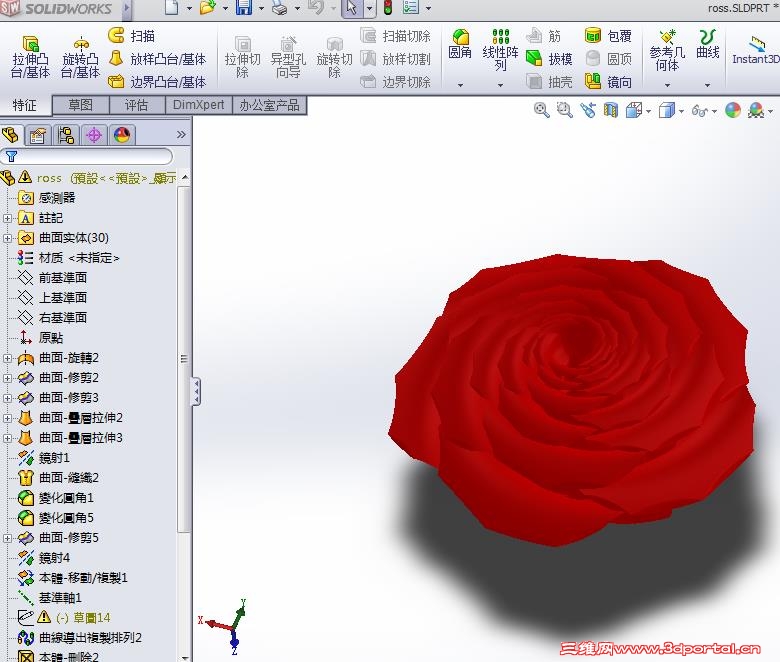Click the Zoom to Fit icon
This screenshot has height=662, width=780.
tap(541, 110)
